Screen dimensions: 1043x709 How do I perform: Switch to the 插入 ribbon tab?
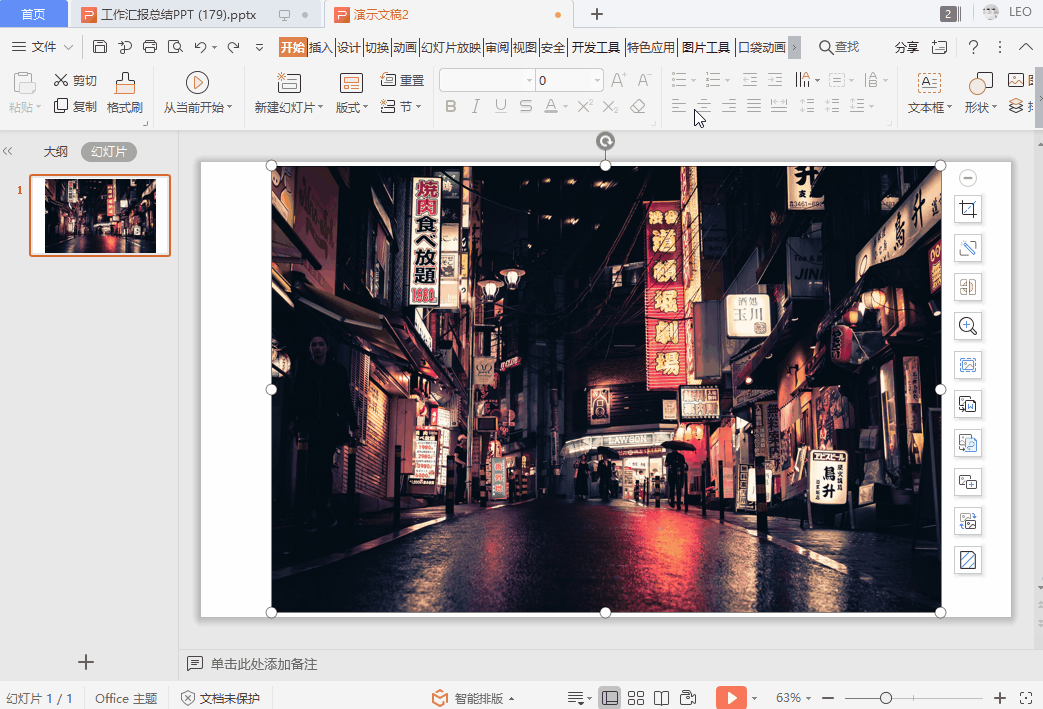[x=322, y=46]
